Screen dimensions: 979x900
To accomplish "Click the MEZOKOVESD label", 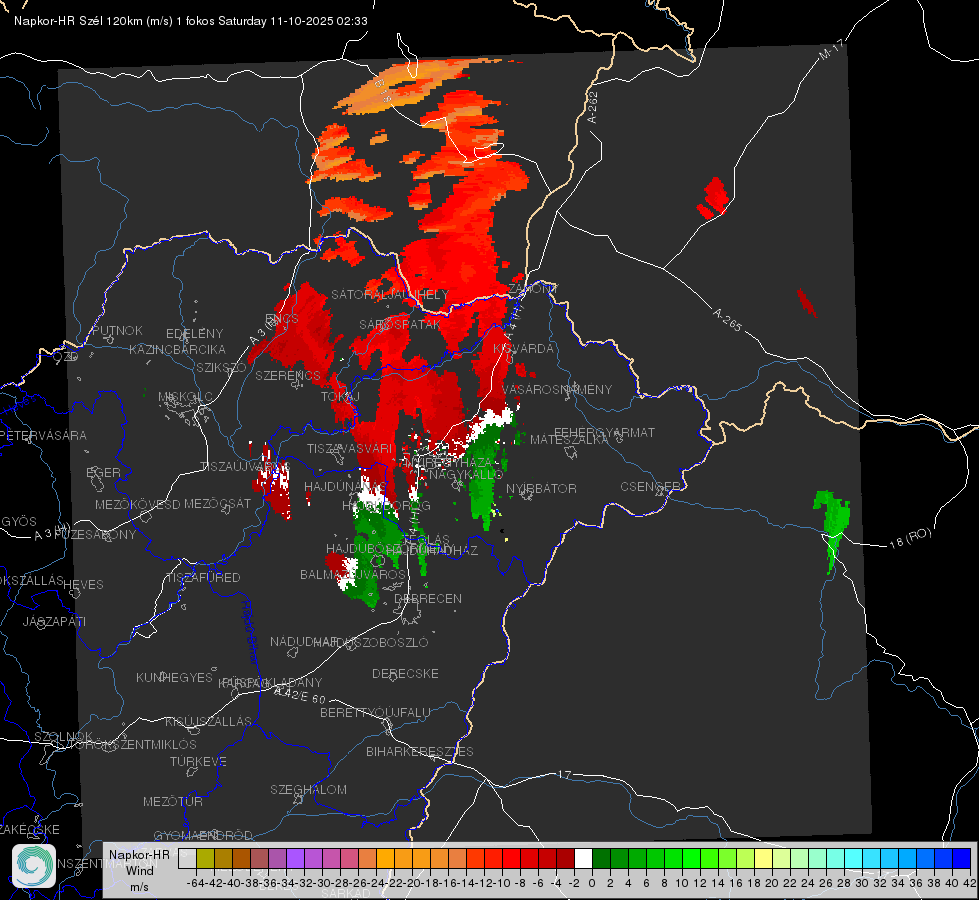I will [x=137, y=505].
